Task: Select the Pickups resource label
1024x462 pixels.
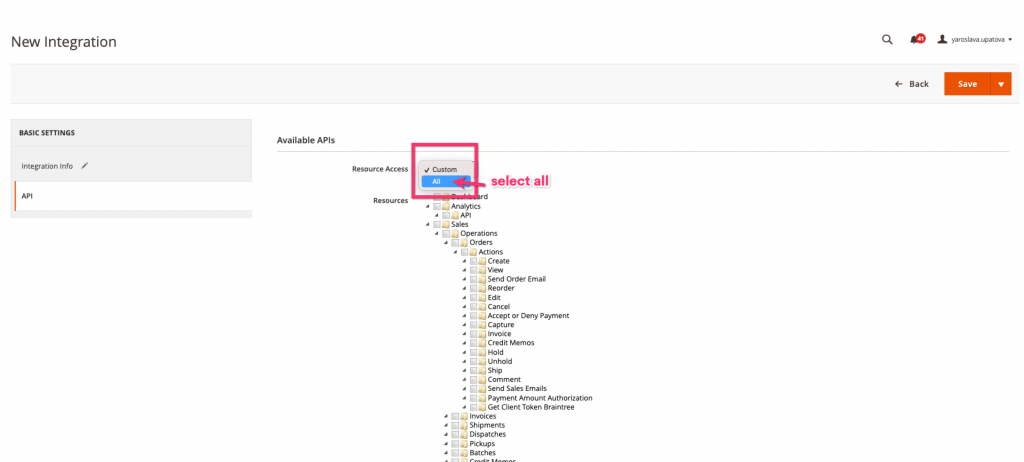Action: tap(482, 444)
